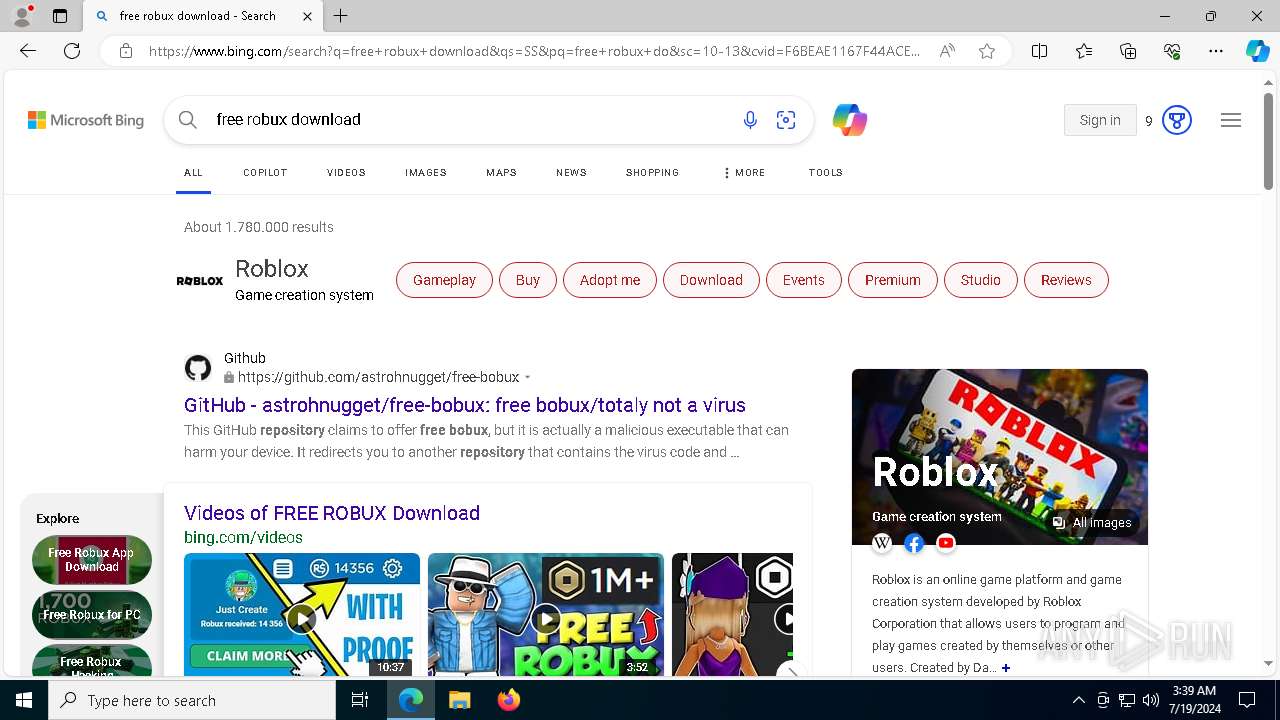Click the browser Back arrow
1280x720 pixels.
pyautogui.click(x=28, y=51)
